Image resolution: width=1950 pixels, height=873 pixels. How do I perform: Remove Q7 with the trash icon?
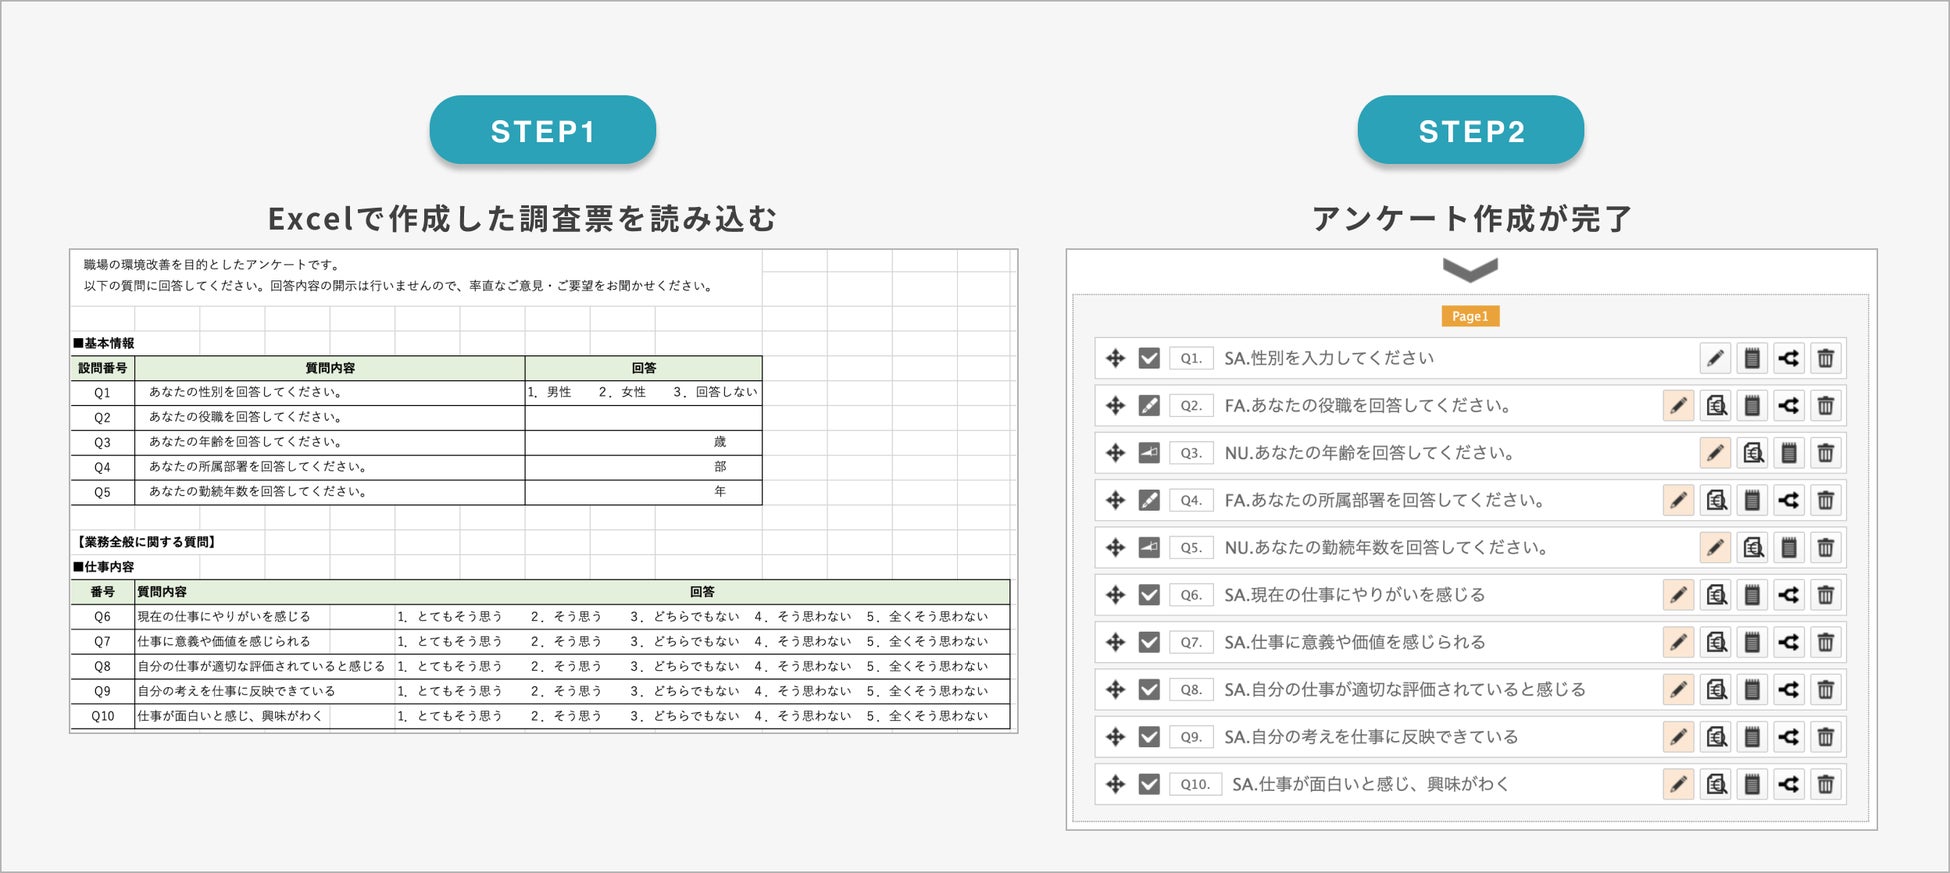(x=1826, y=642)
